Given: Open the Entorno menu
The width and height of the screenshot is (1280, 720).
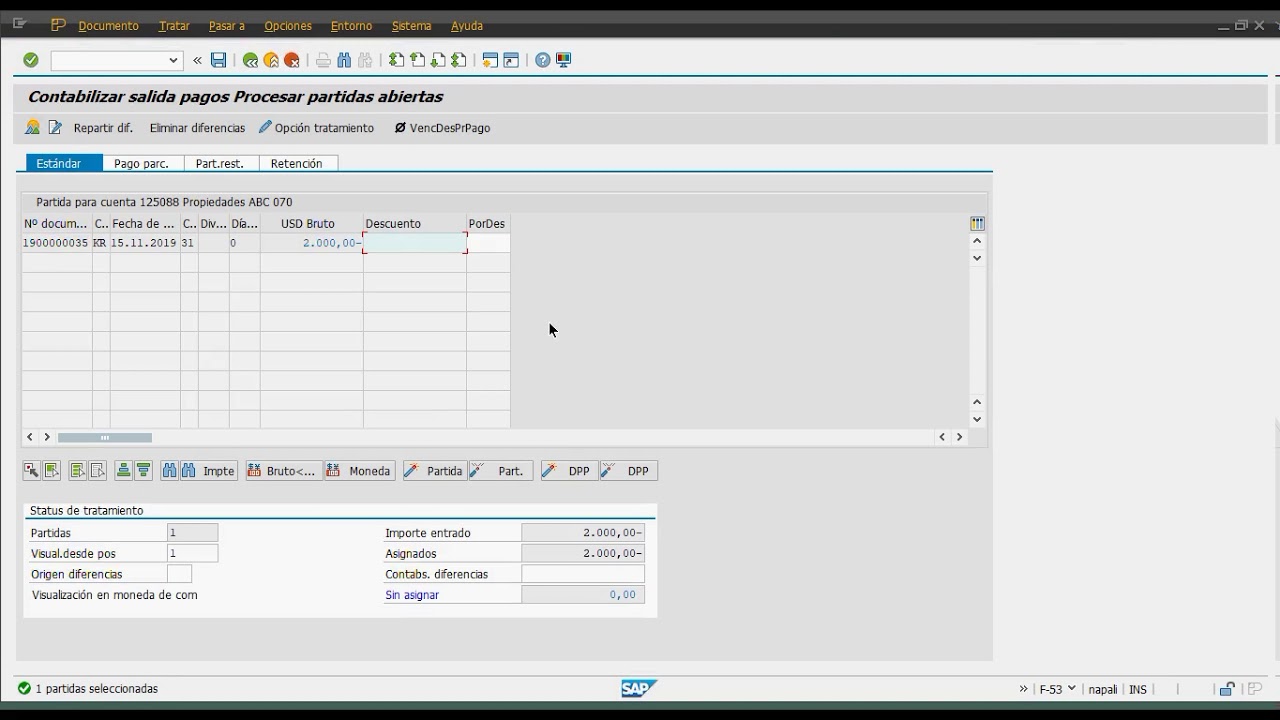Looking at the screenshot, I should click(x=351, y=26).
